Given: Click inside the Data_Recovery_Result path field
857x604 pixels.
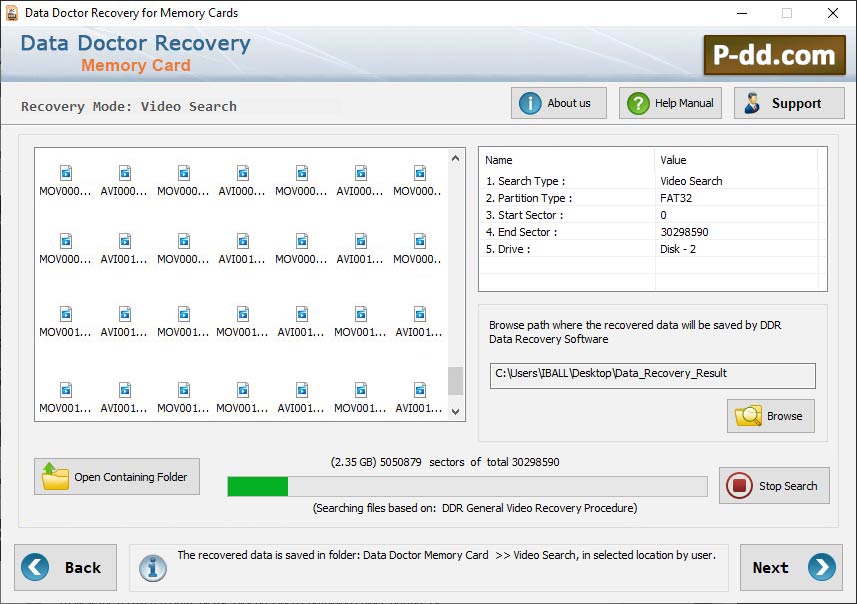Looking at the screenshot, I should click(x=651, y=376).
